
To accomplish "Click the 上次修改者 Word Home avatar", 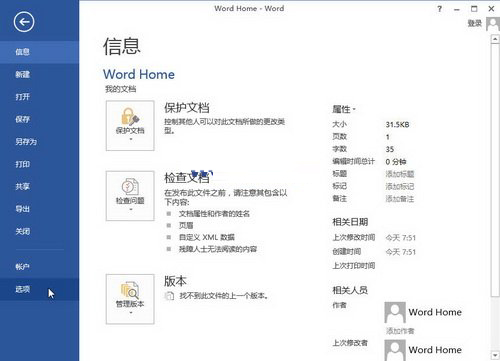I will (395, 350).
